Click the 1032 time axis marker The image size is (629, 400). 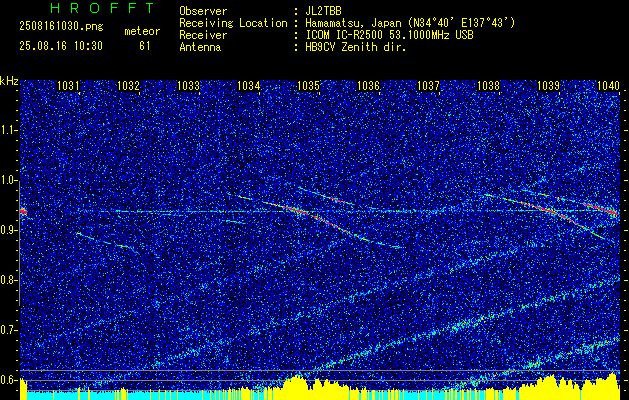coord(128,85)
